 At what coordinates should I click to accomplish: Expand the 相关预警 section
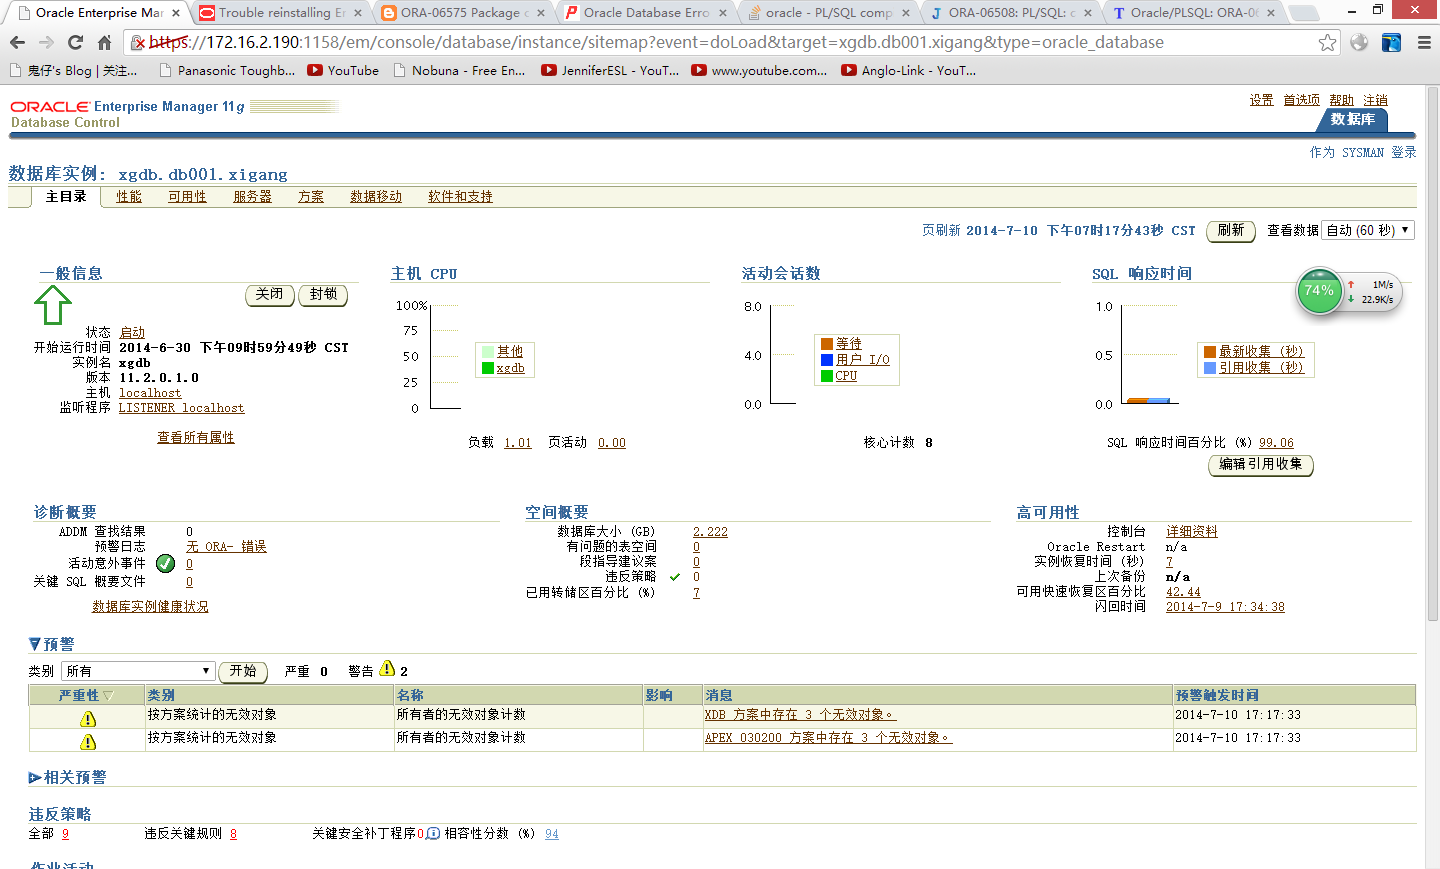[x=35, y=777]
